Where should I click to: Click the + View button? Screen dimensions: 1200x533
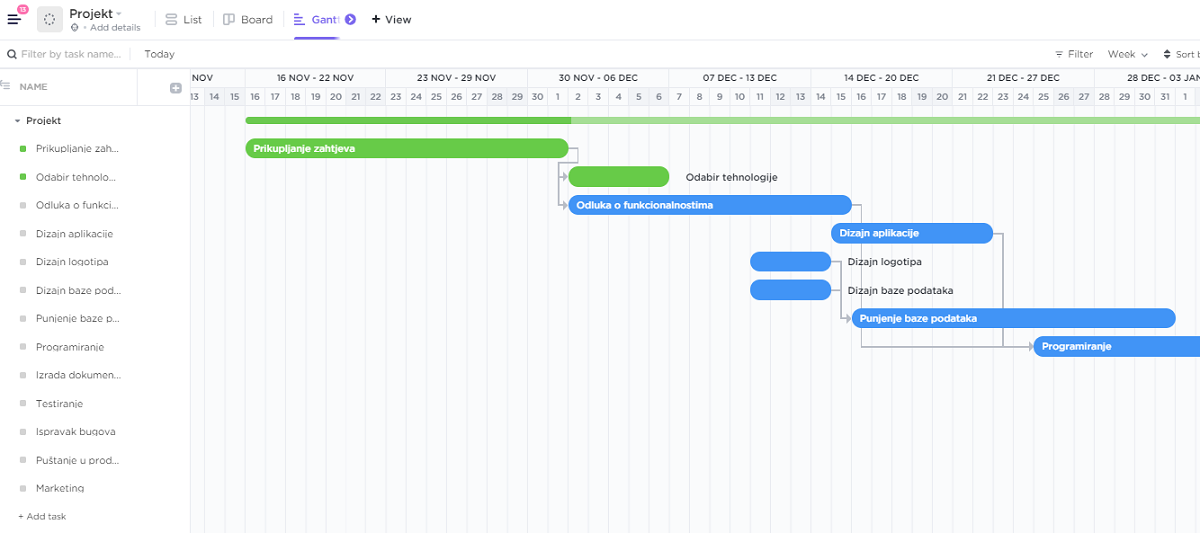pyautogui.click(x=391, y=19)
